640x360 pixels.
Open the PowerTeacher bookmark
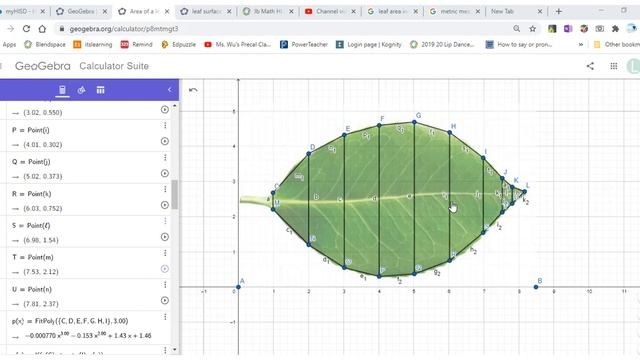[x=304, y=44]
